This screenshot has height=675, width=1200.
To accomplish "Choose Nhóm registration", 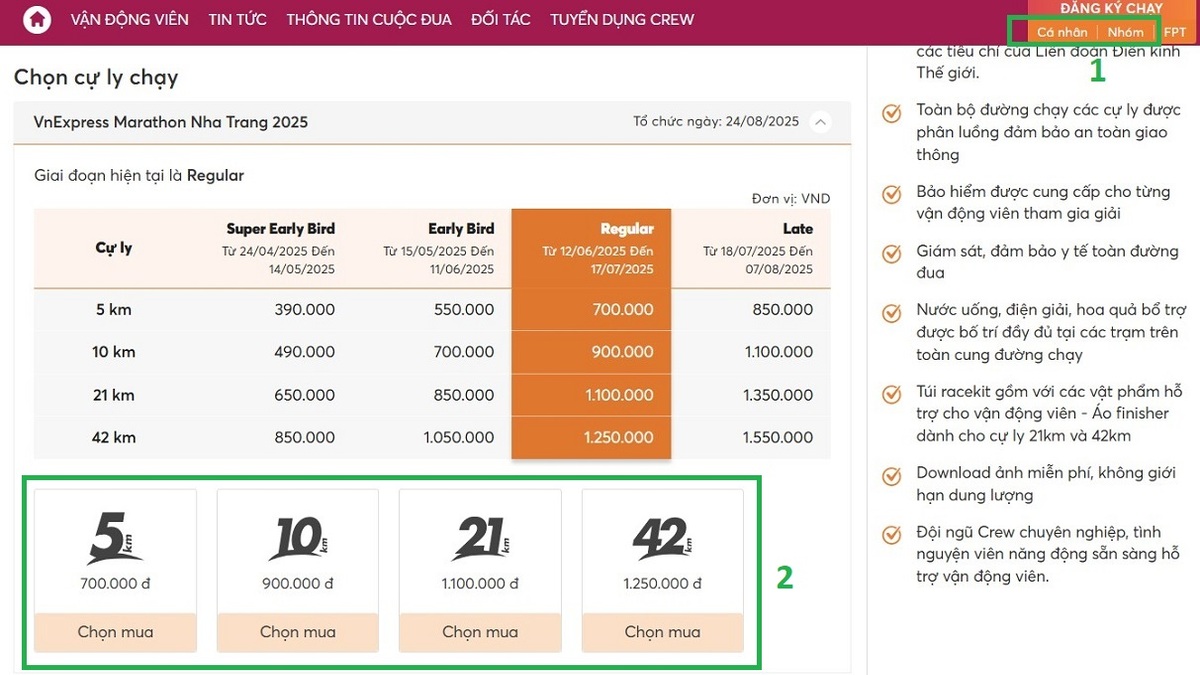I will (x=1126, y=32).
